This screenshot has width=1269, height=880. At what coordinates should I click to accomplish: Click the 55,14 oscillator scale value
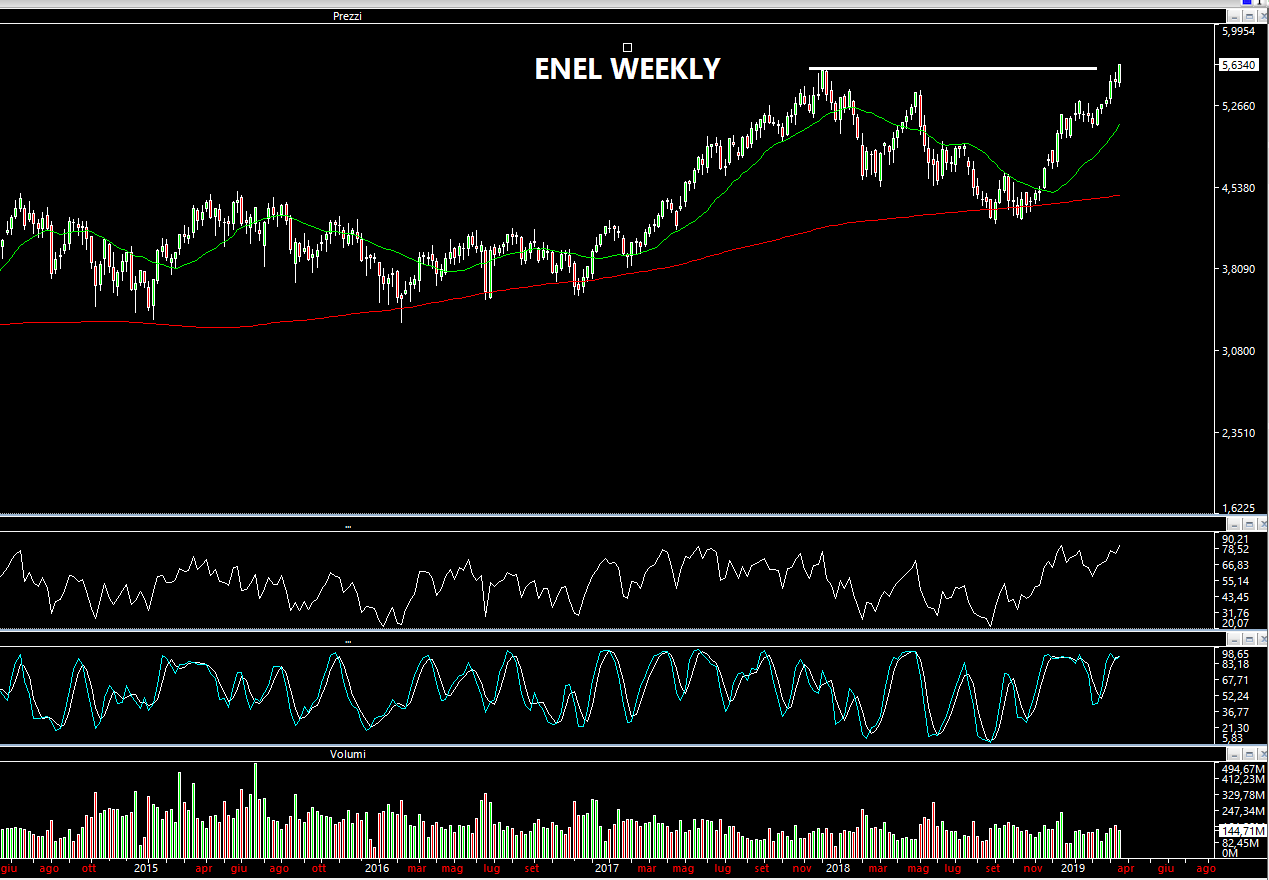click(x=1235, y=581)
